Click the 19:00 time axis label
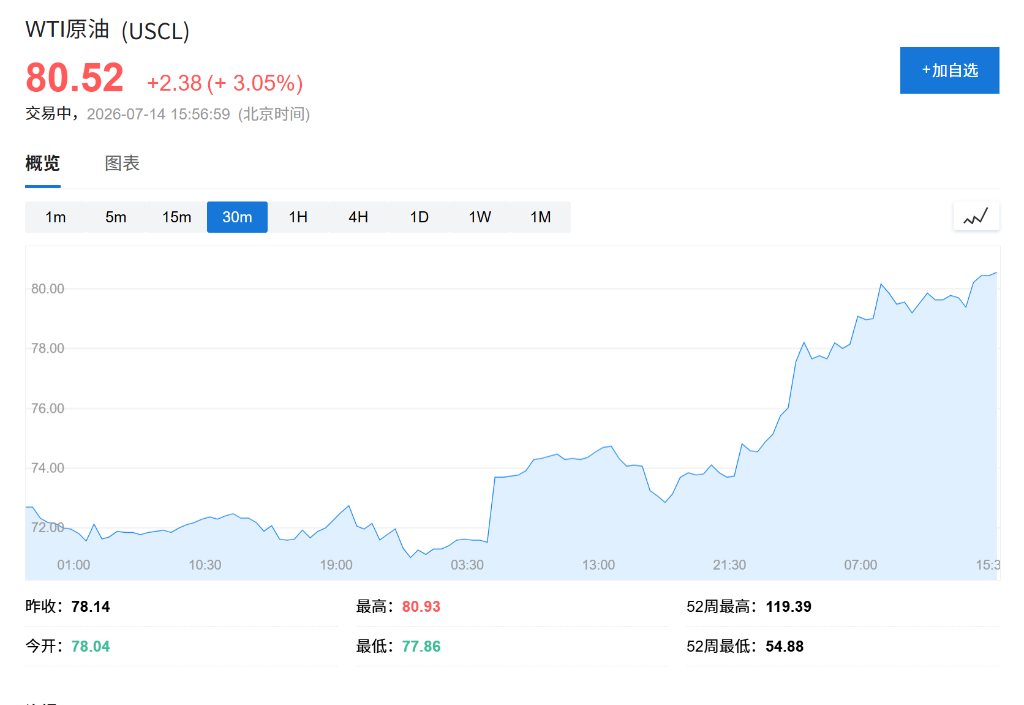The height and width of the screenshot is (705, 1024). click(x=336, y=565)
